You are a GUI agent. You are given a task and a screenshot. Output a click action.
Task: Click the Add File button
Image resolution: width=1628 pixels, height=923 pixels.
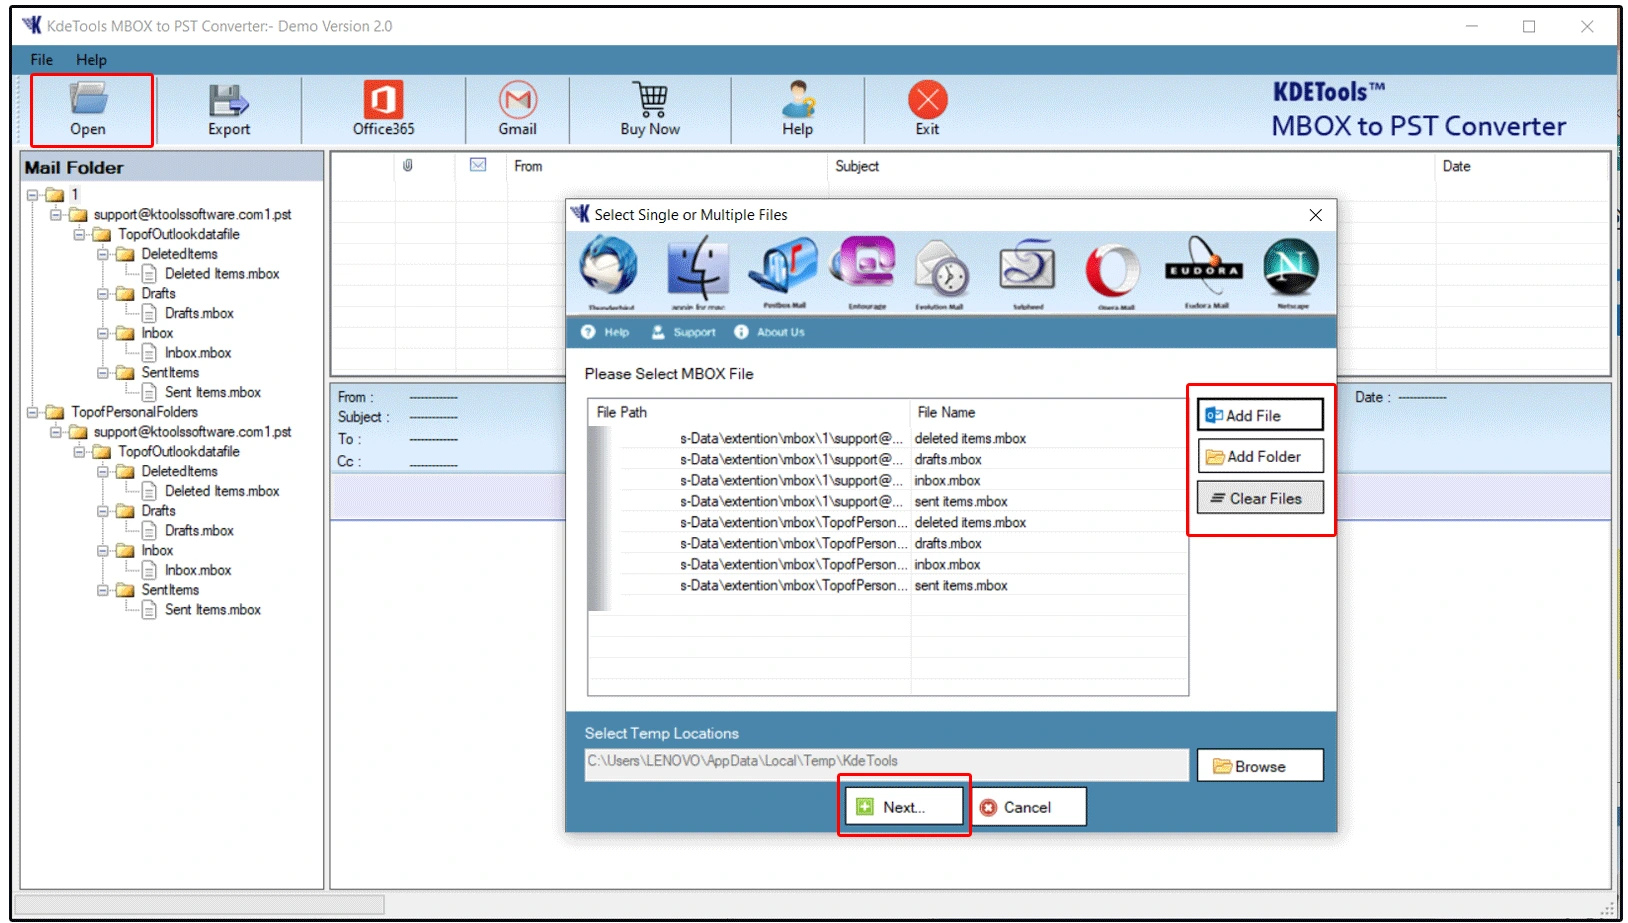pos(1260,415)
